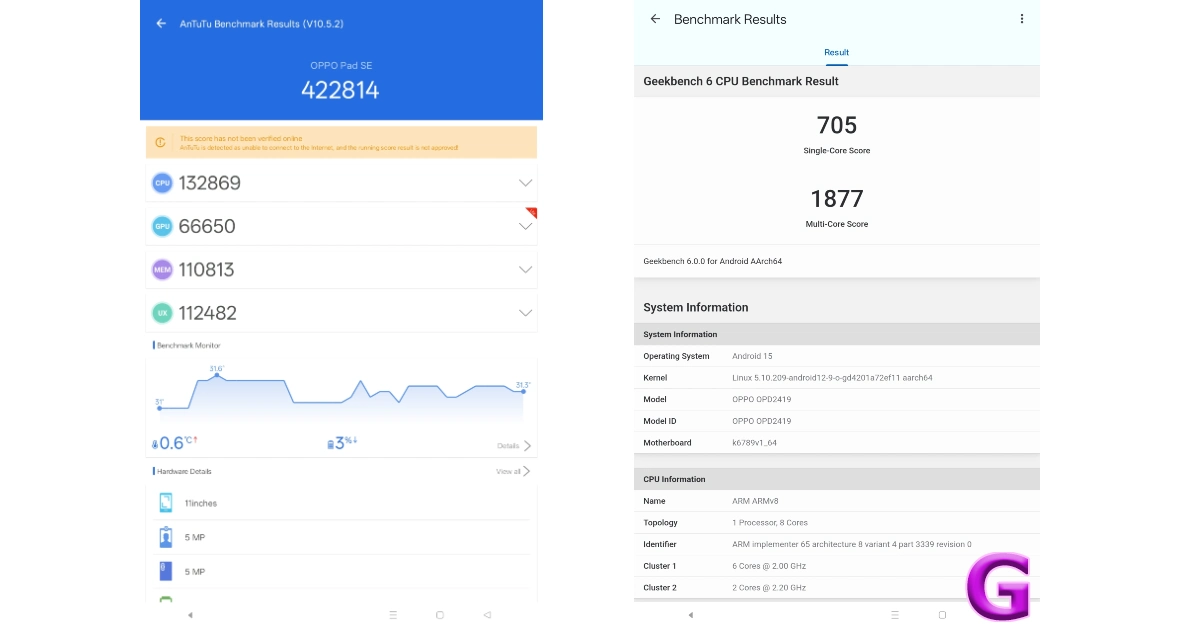Click the Cluster 1 row with 6 Cores
The image size is (1200, 628).
point(837,566)
